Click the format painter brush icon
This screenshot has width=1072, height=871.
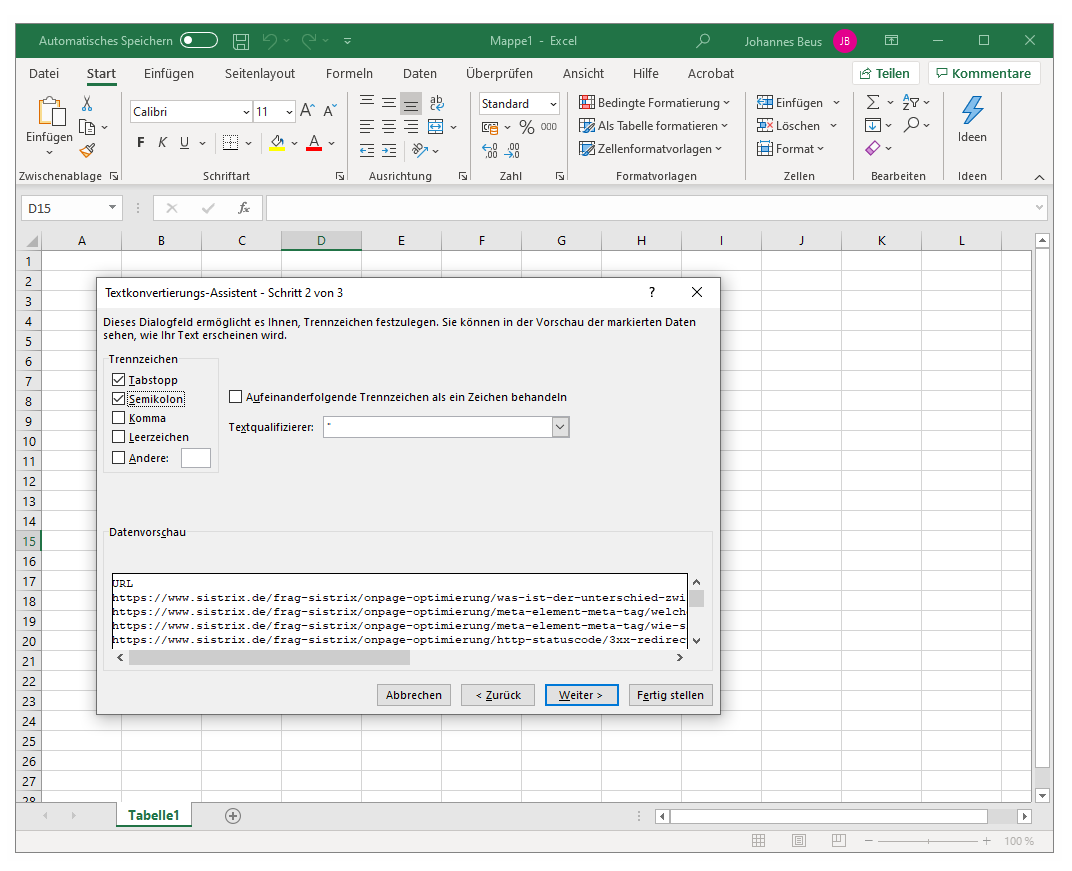(x=87, y=150)
